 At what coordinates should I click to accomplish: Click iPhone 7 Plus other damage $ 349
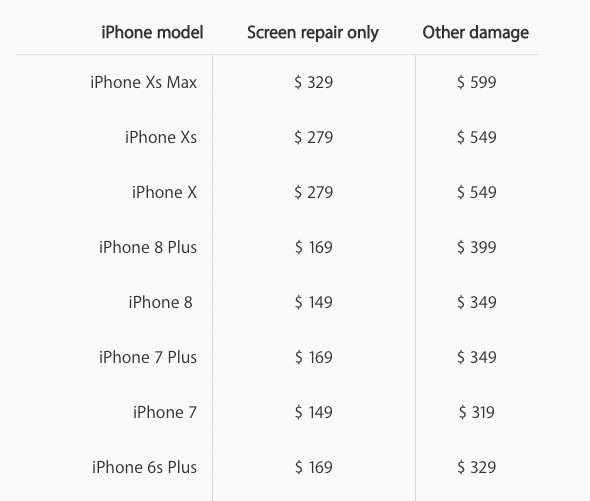point(476,357)
